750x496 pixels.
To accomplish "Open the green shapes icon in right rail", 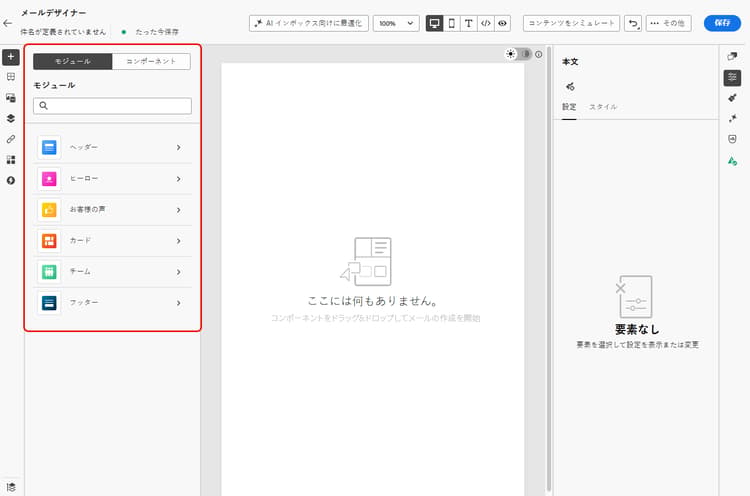I will (x=732, y=161).
